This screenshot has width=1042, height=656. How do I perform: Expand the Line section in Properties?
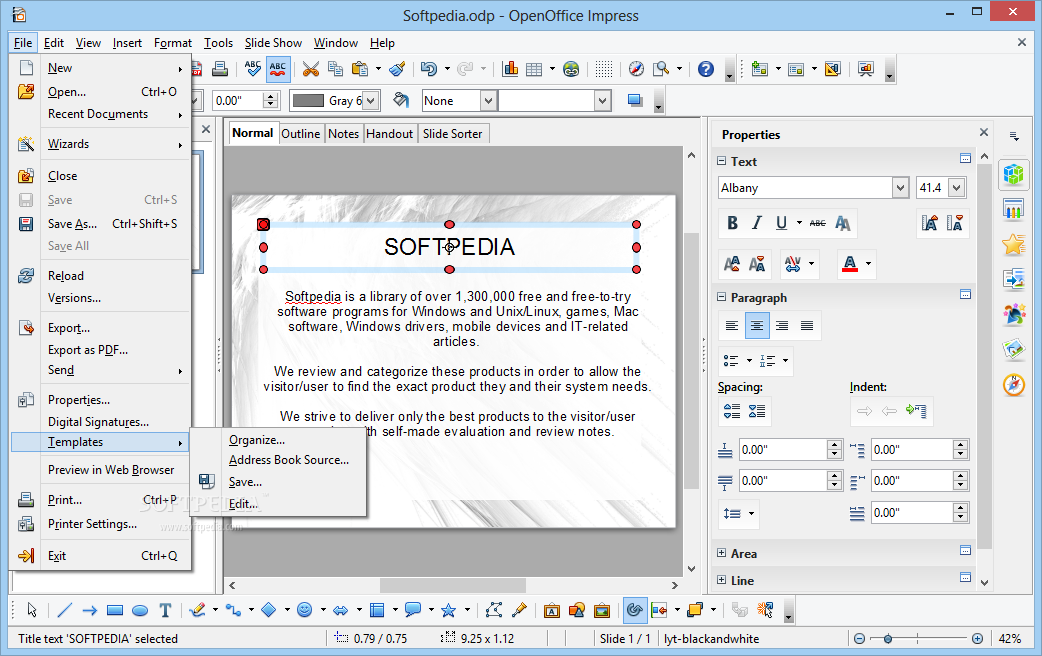tap(722, 580)
